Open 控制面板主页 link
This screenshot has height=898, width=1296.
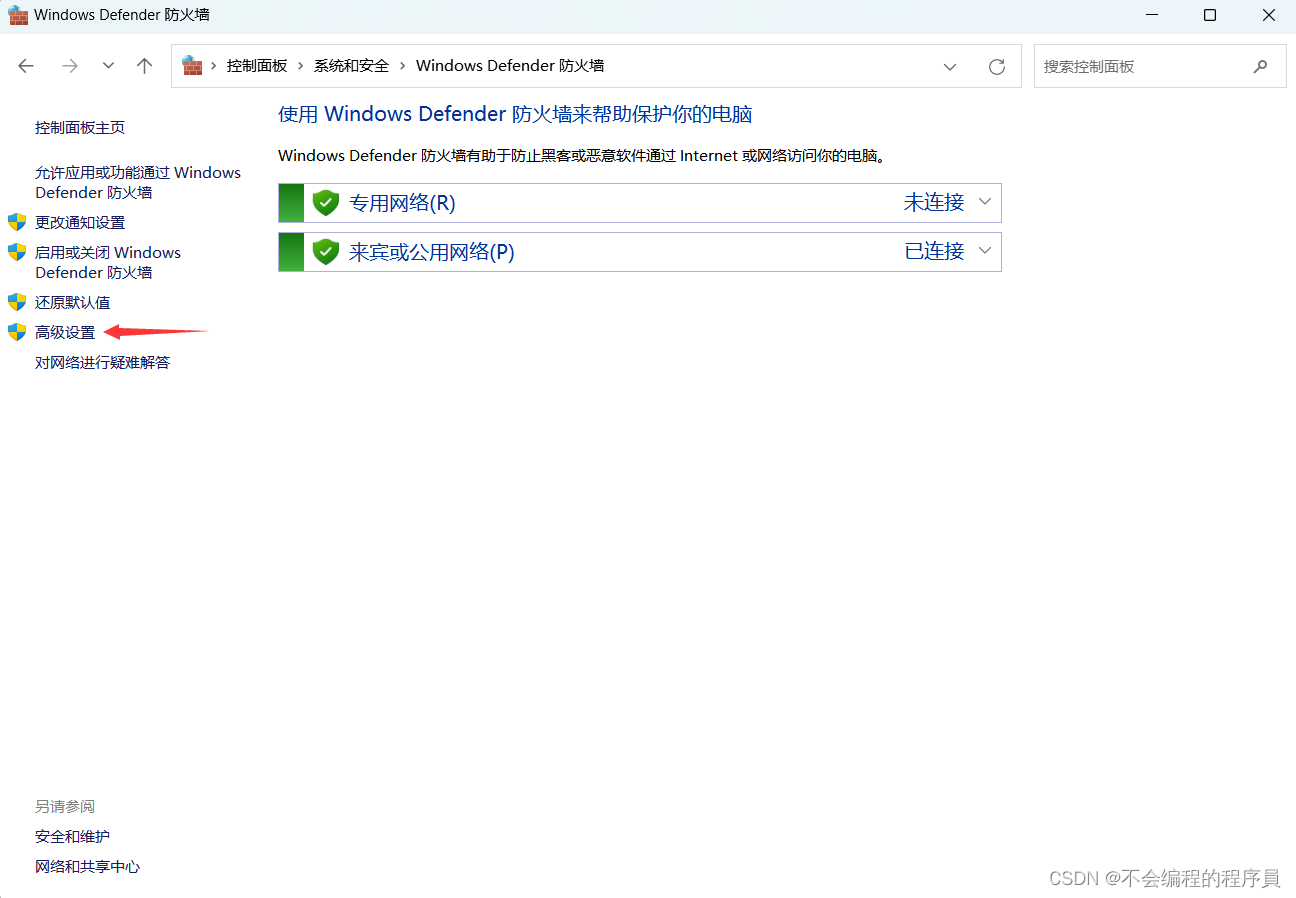80,128
